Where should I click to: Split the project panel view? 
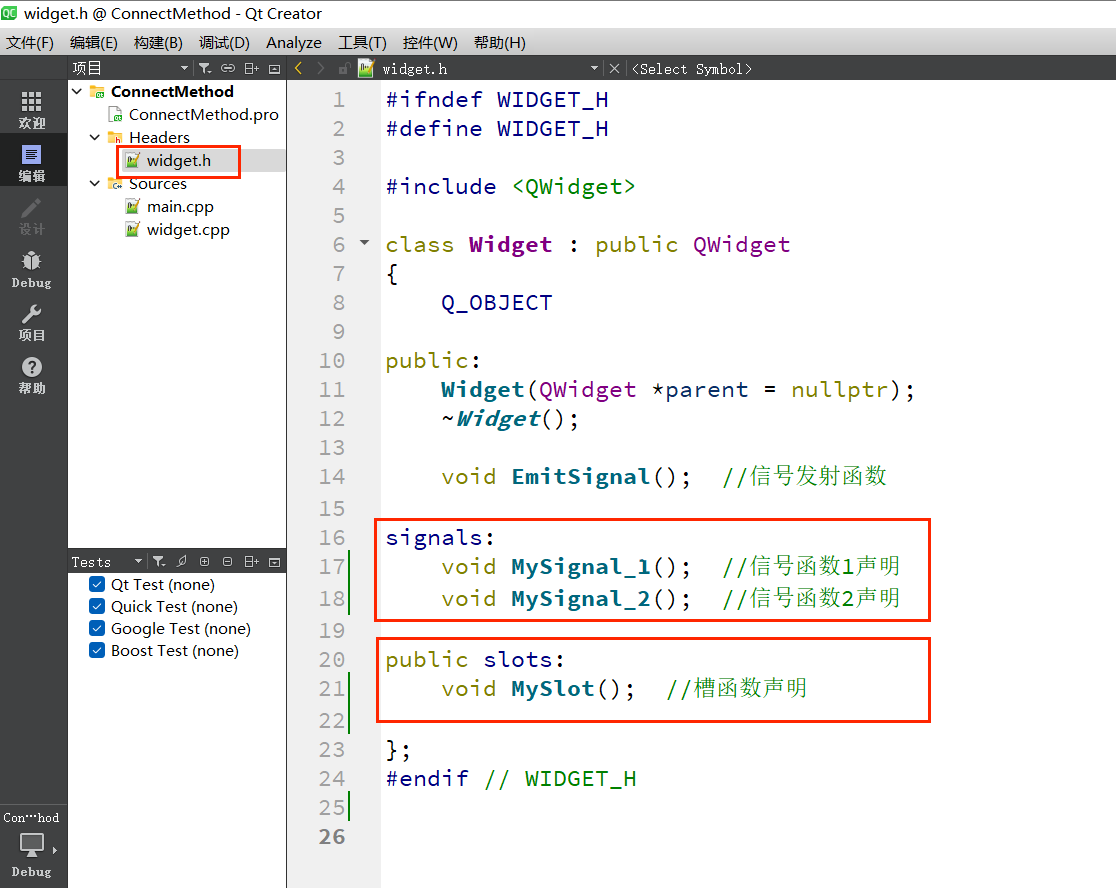tap(251, 68)
